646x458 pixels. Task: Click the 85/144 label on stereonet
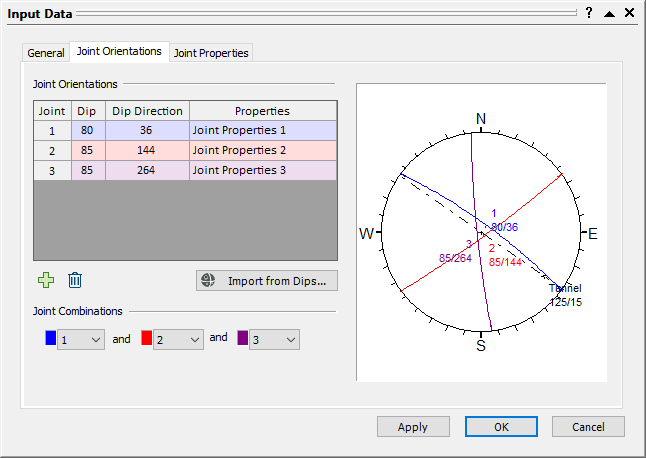coord(506,262)
